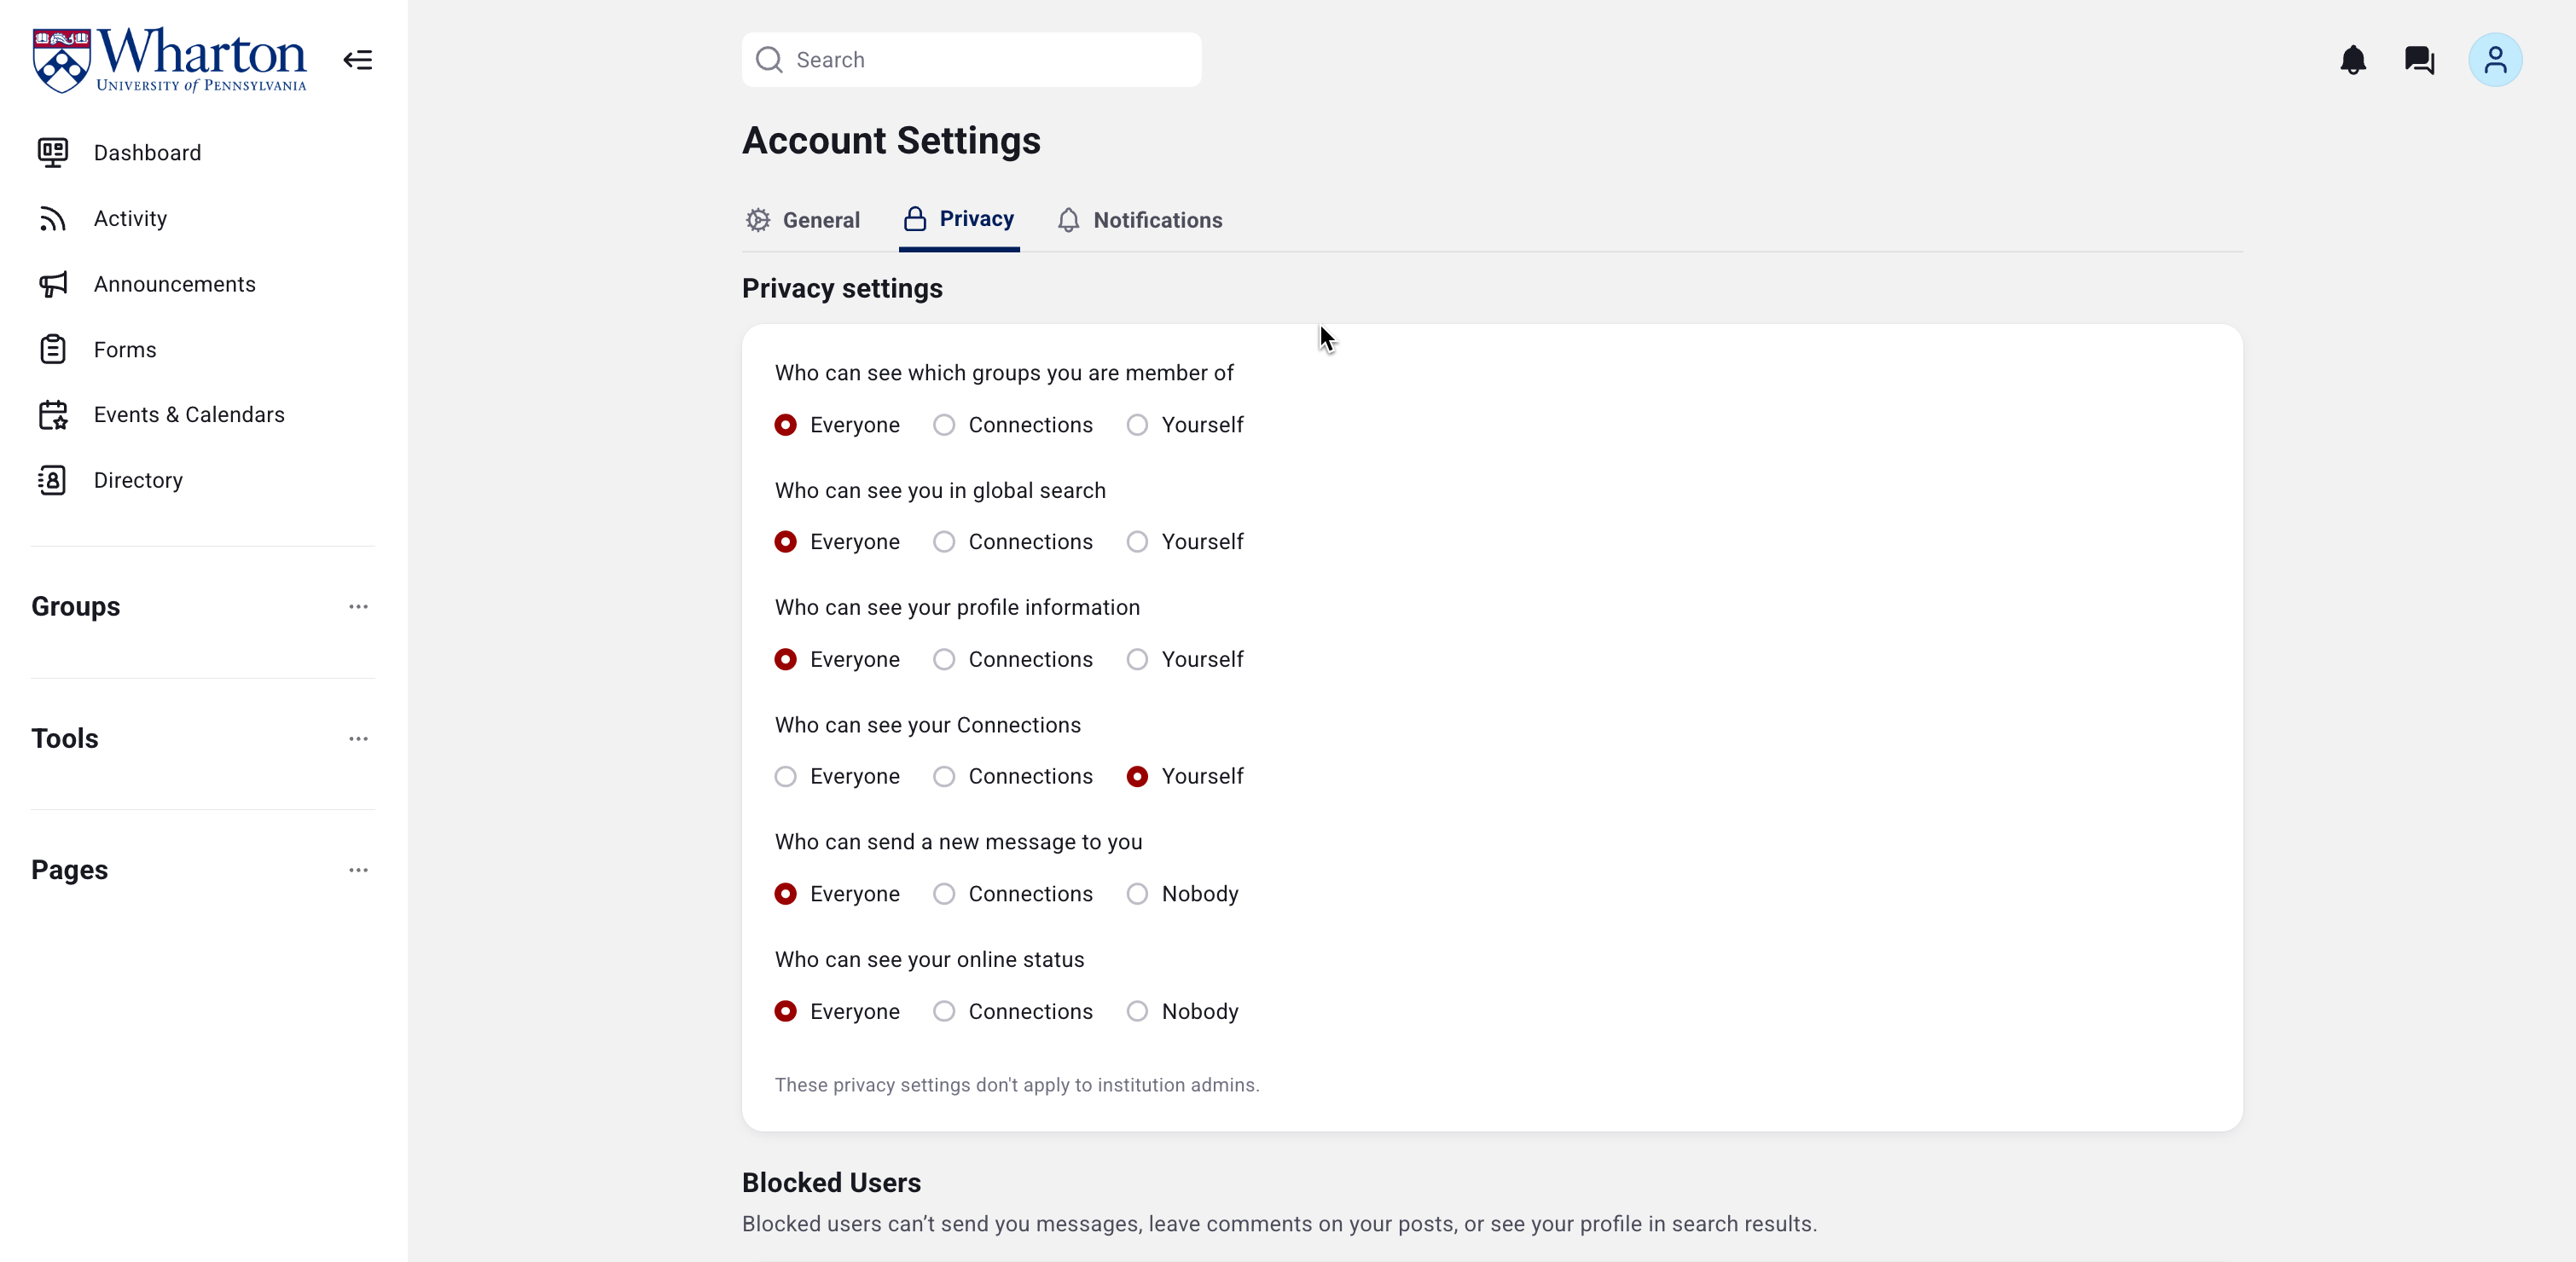Viewport: 2576px width, 1262px height.
Task: Choose Nobody for online status visibility
Action: click(x=1137, y=1011)
